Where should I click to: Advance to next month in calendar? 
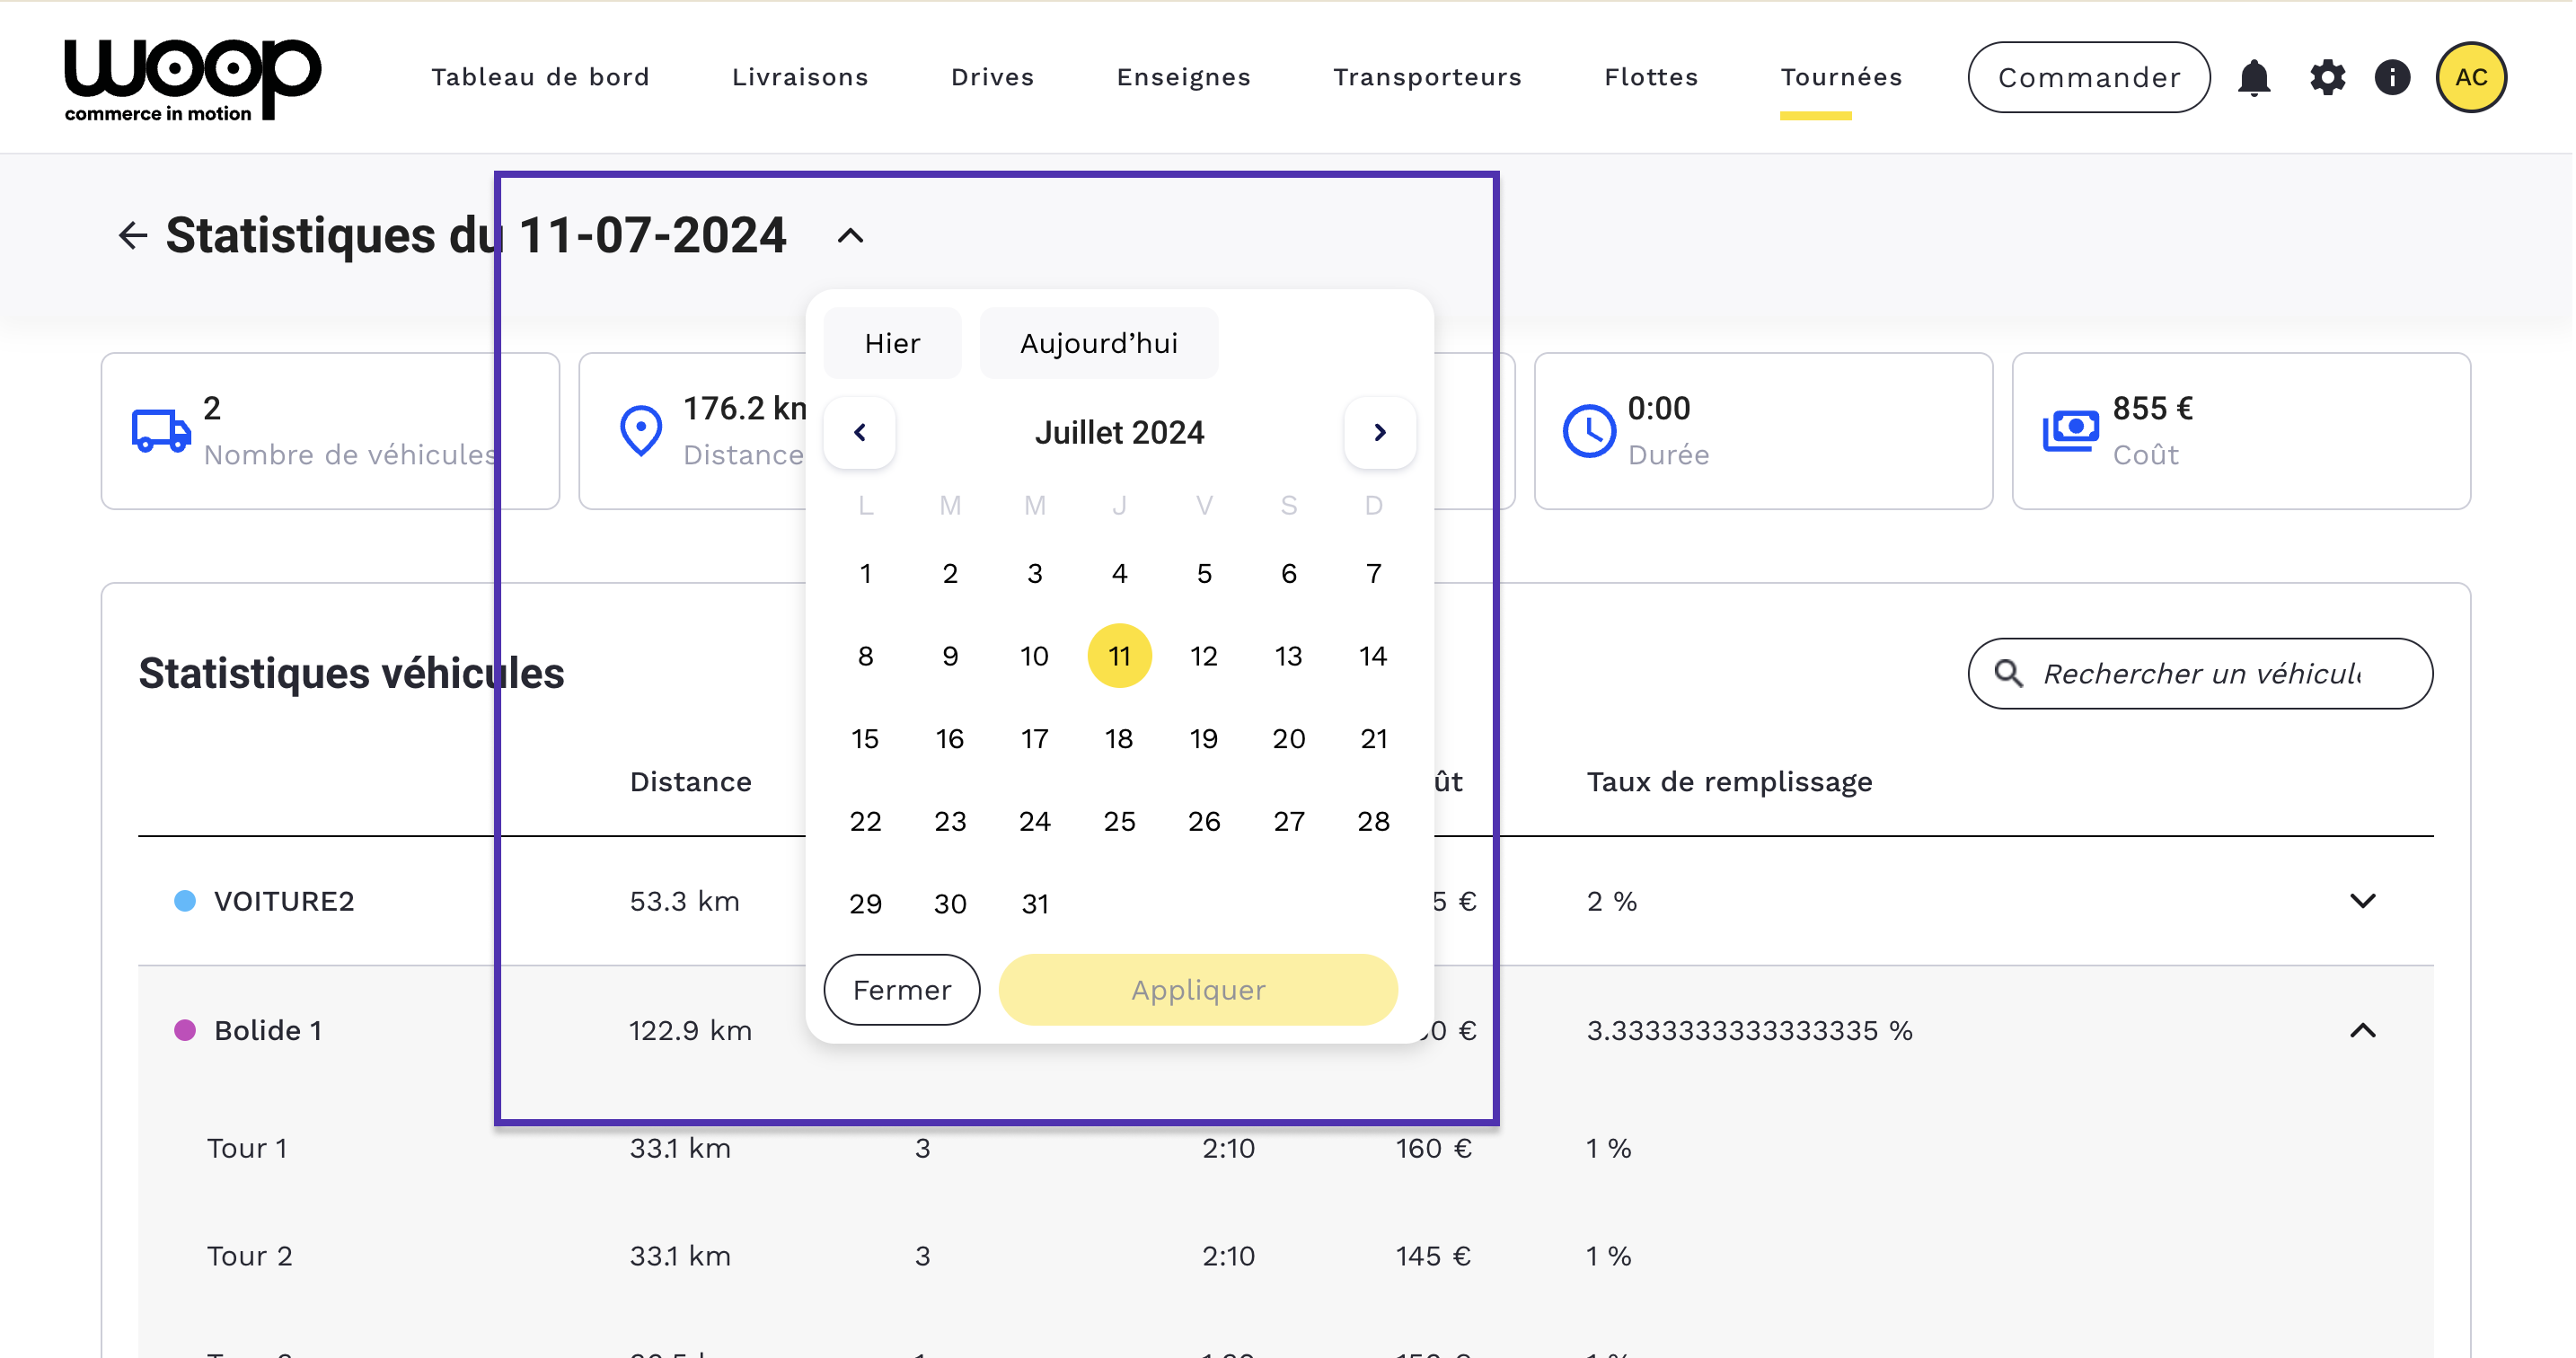(x=1379, y=432)
